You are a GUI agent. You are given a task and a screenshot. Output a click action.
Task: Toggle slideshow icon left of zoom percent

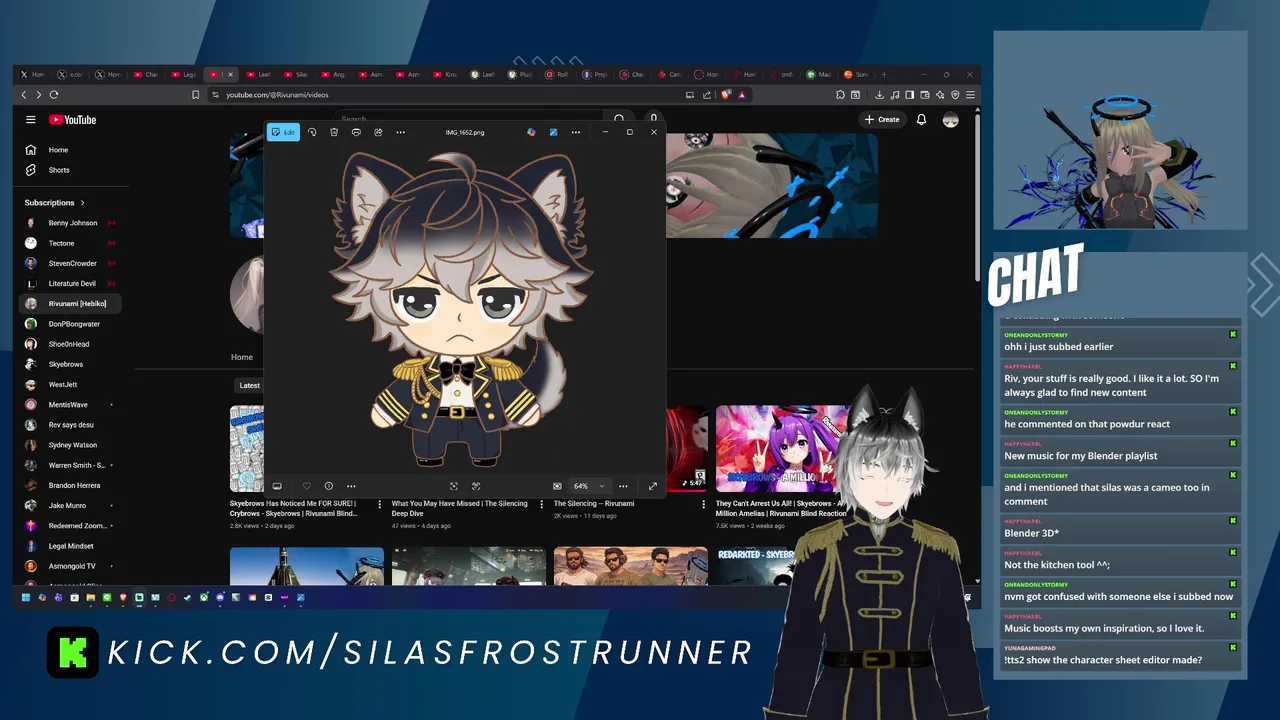pos(557,486)
